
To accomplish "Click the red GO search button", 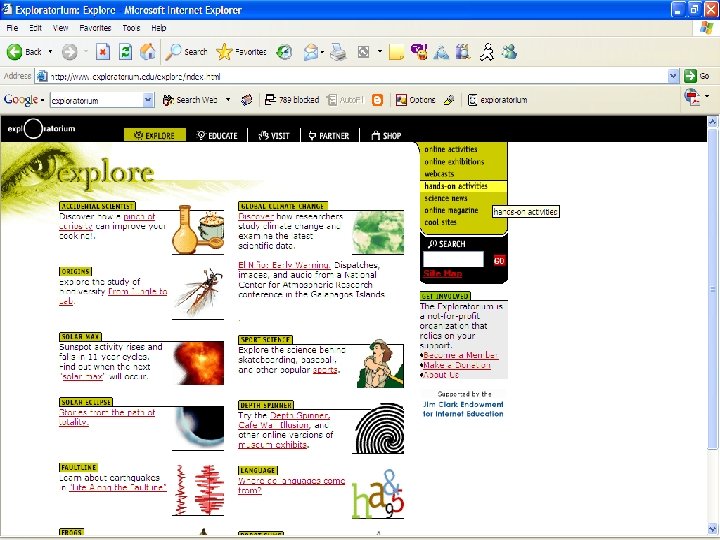I will 499,260.
